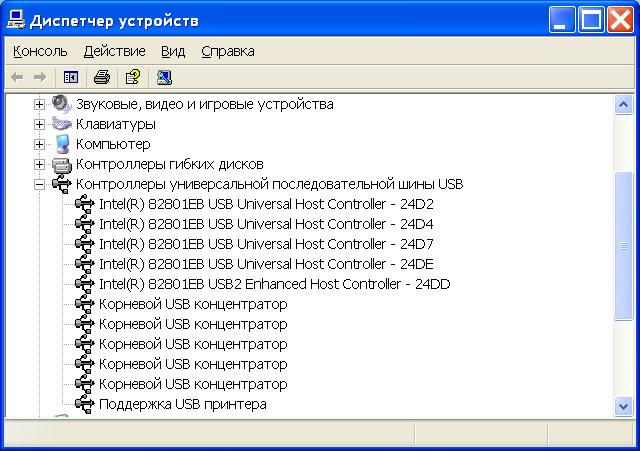Expand the Звуковые, видео и игровые устройства node
The width and height of the screenshot is (640, 451).
coord(40,104)
